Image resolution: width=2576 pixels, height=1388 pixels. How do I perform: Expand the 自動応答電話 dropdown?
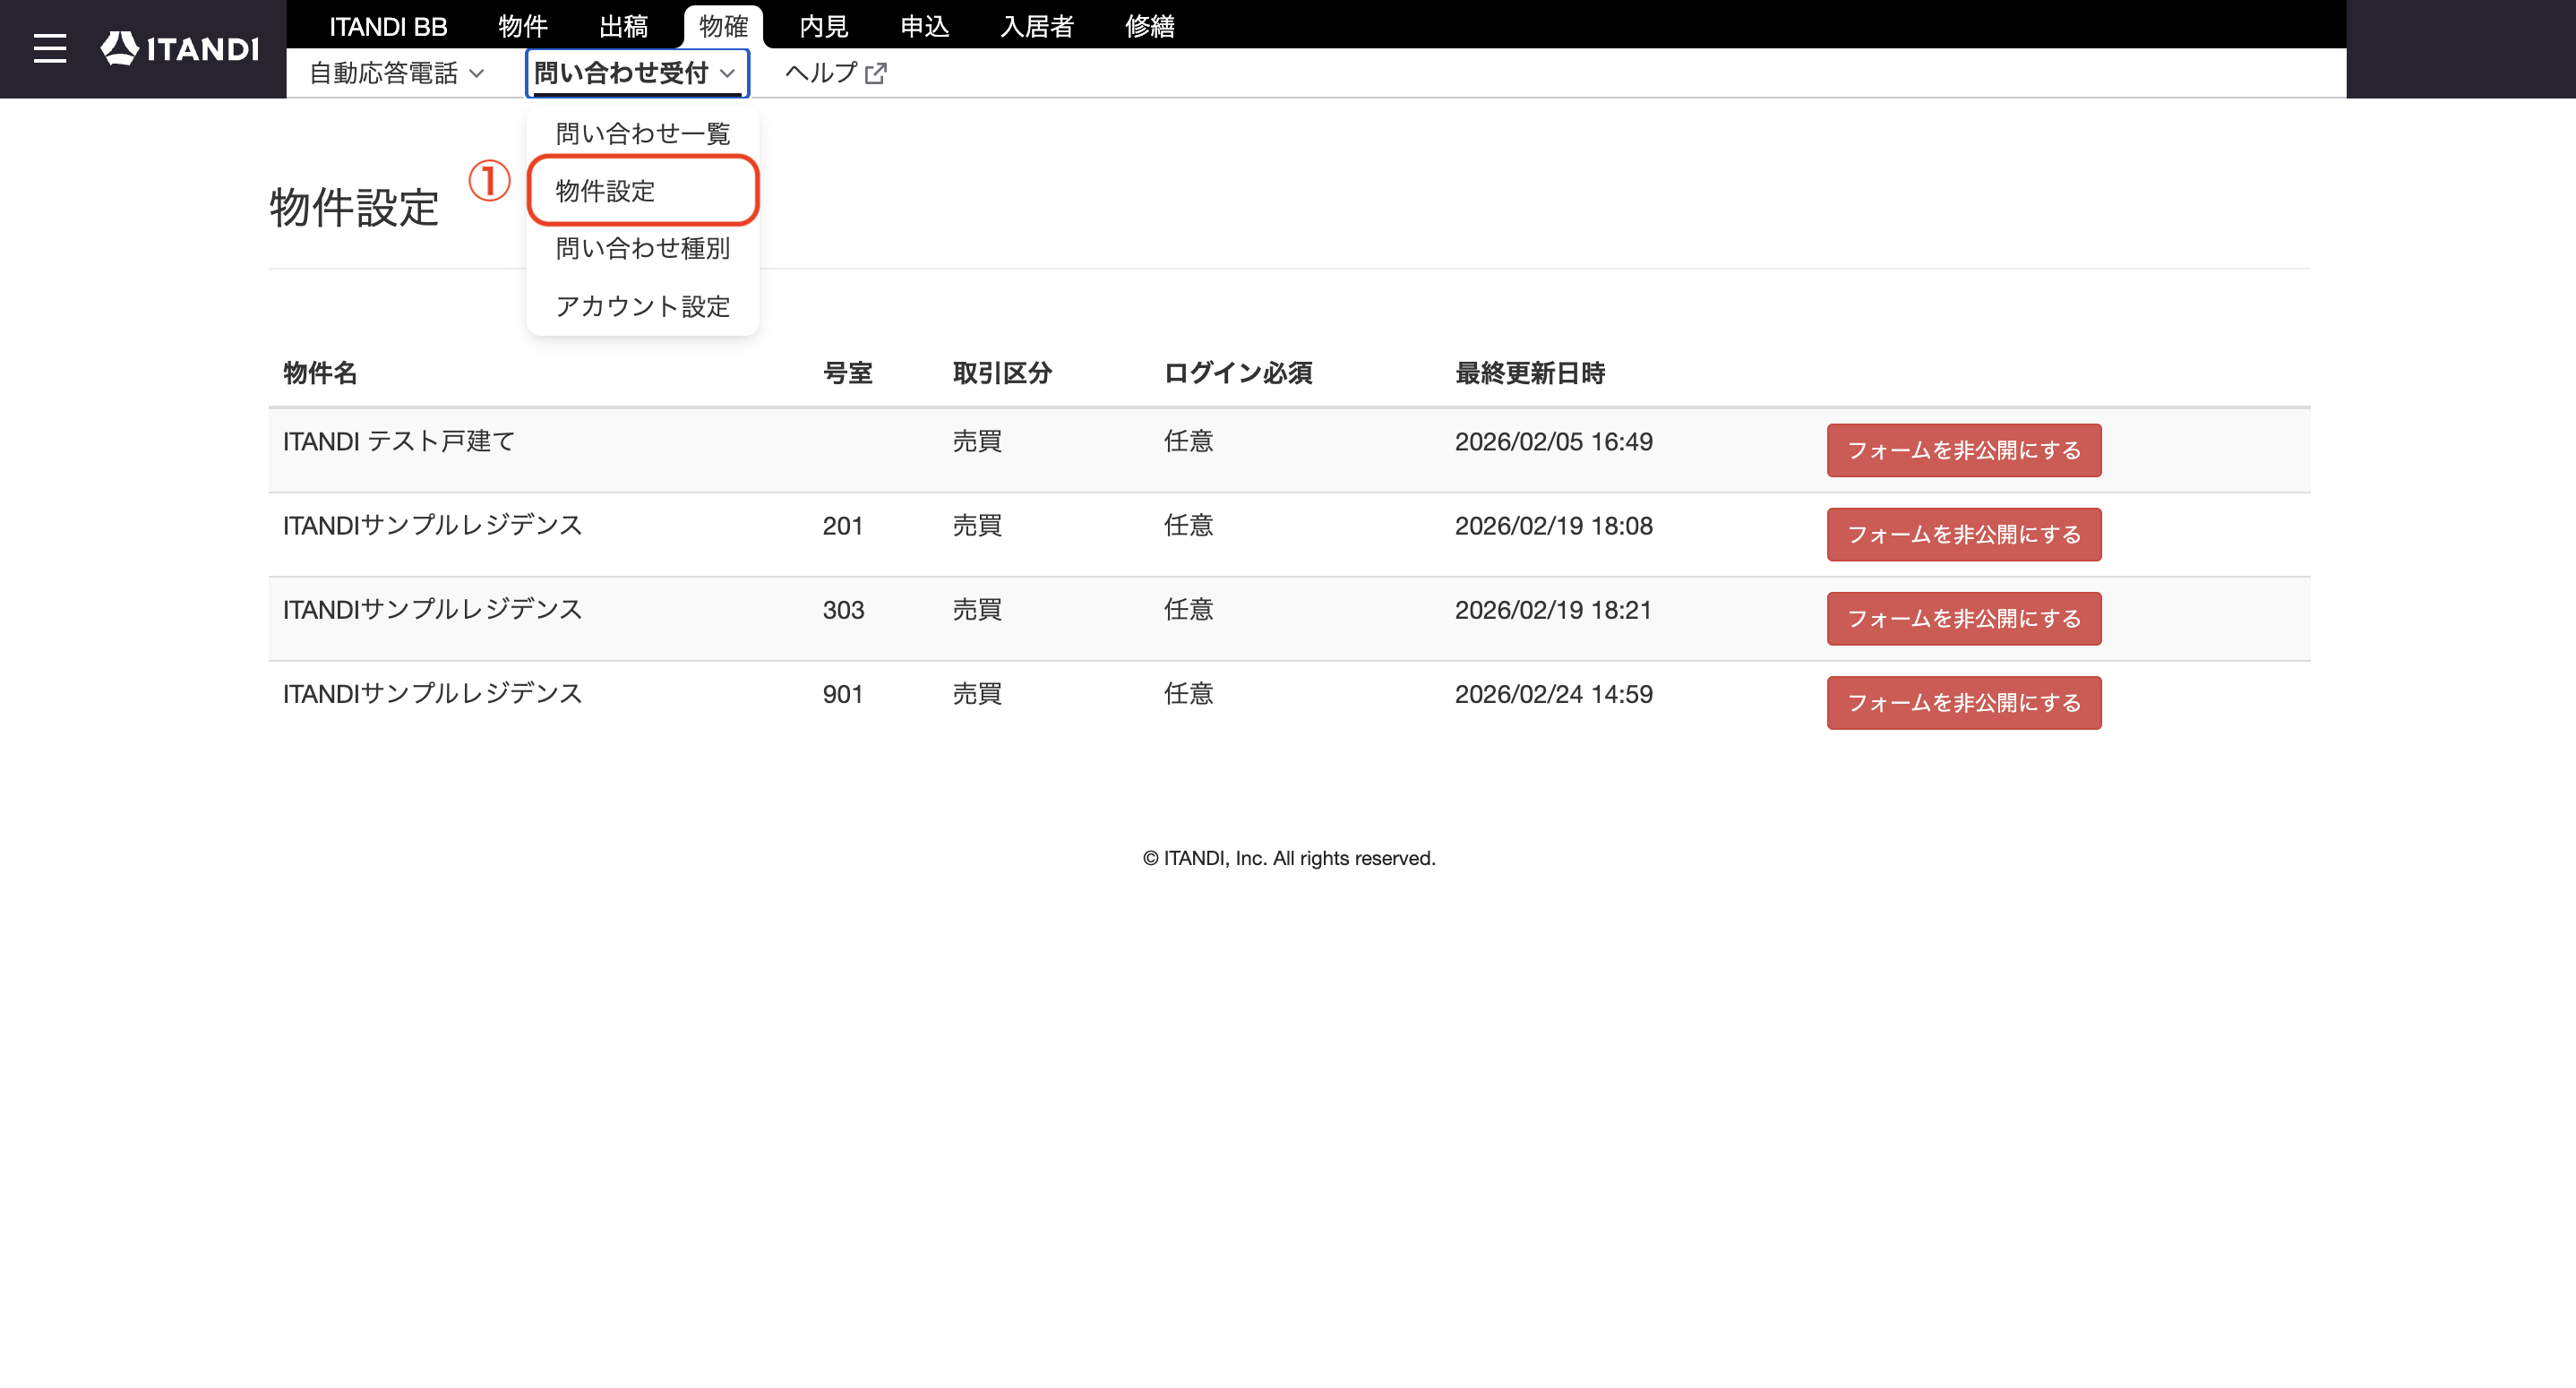(x=397, y=73)
